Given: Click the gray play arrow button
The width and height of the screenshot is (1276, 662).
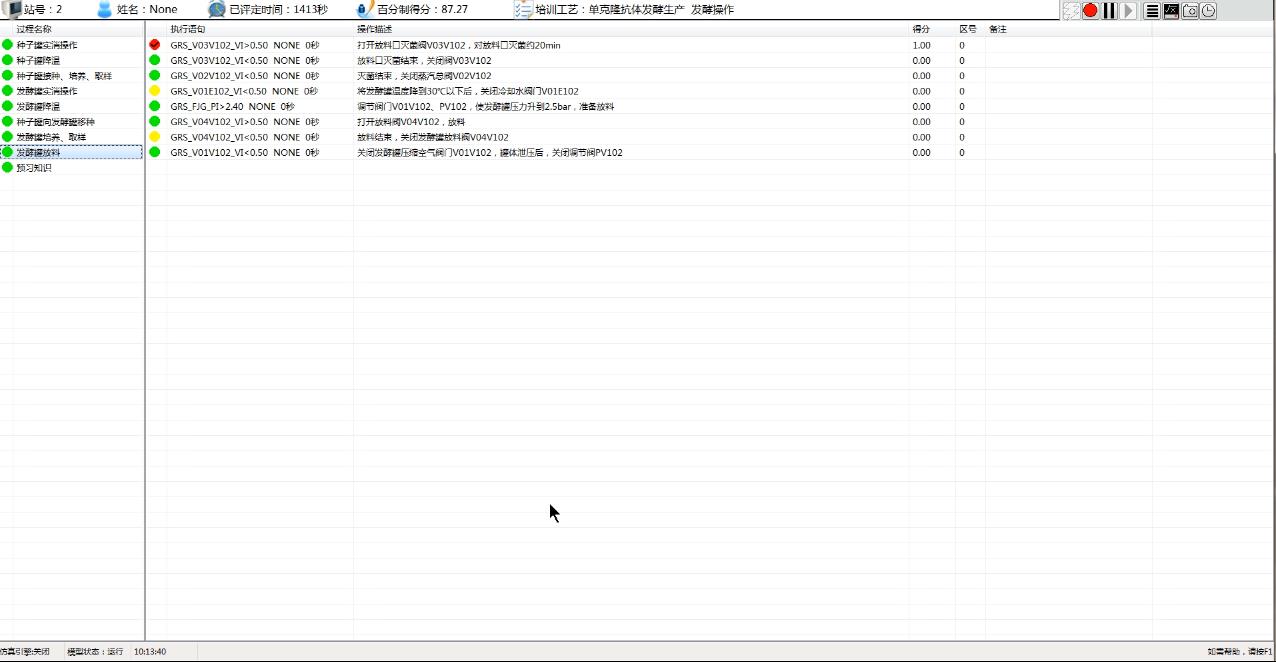Looking at the screenshot, I should (x=1129, y=10).
